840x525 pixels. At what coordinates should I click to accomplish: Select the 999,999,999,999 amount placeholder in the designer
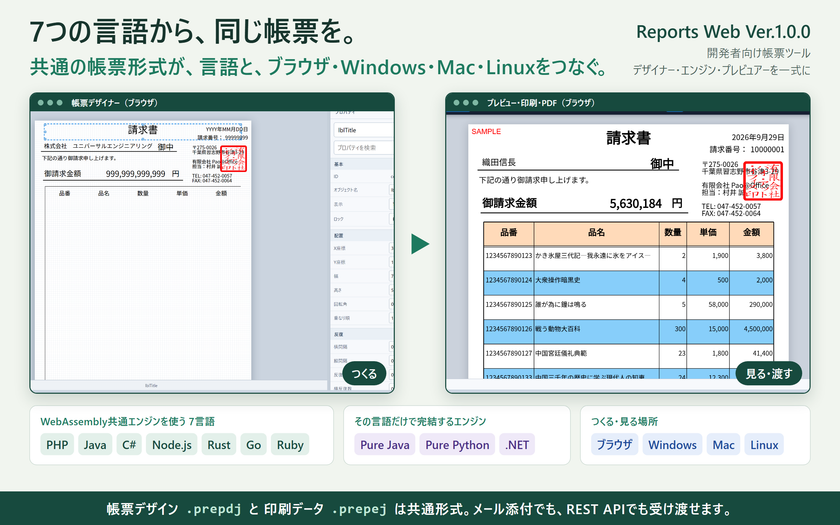click(136, 174)
